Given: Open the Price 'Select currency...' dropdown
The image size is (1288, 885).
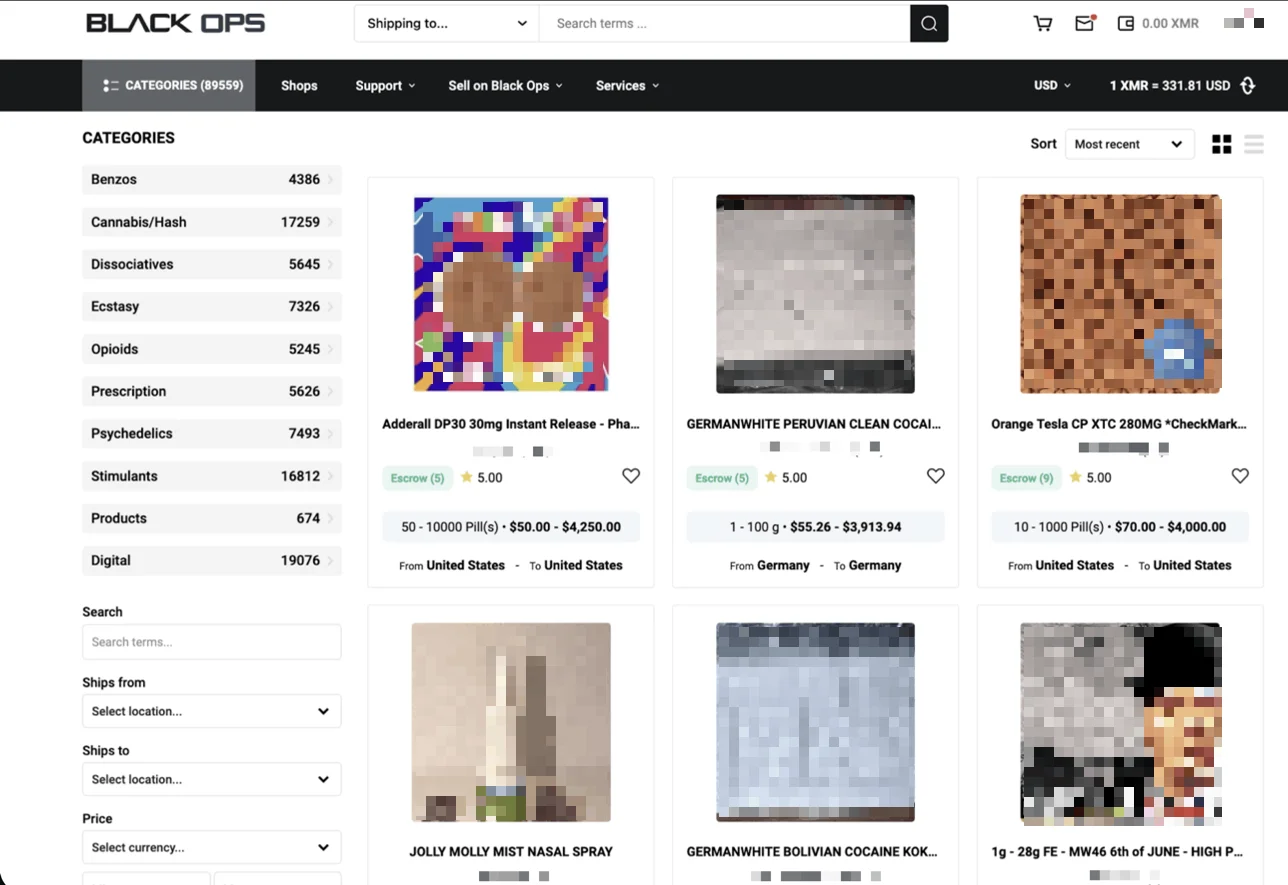Looking at the screenshot, I should click(x=212, y=847).
